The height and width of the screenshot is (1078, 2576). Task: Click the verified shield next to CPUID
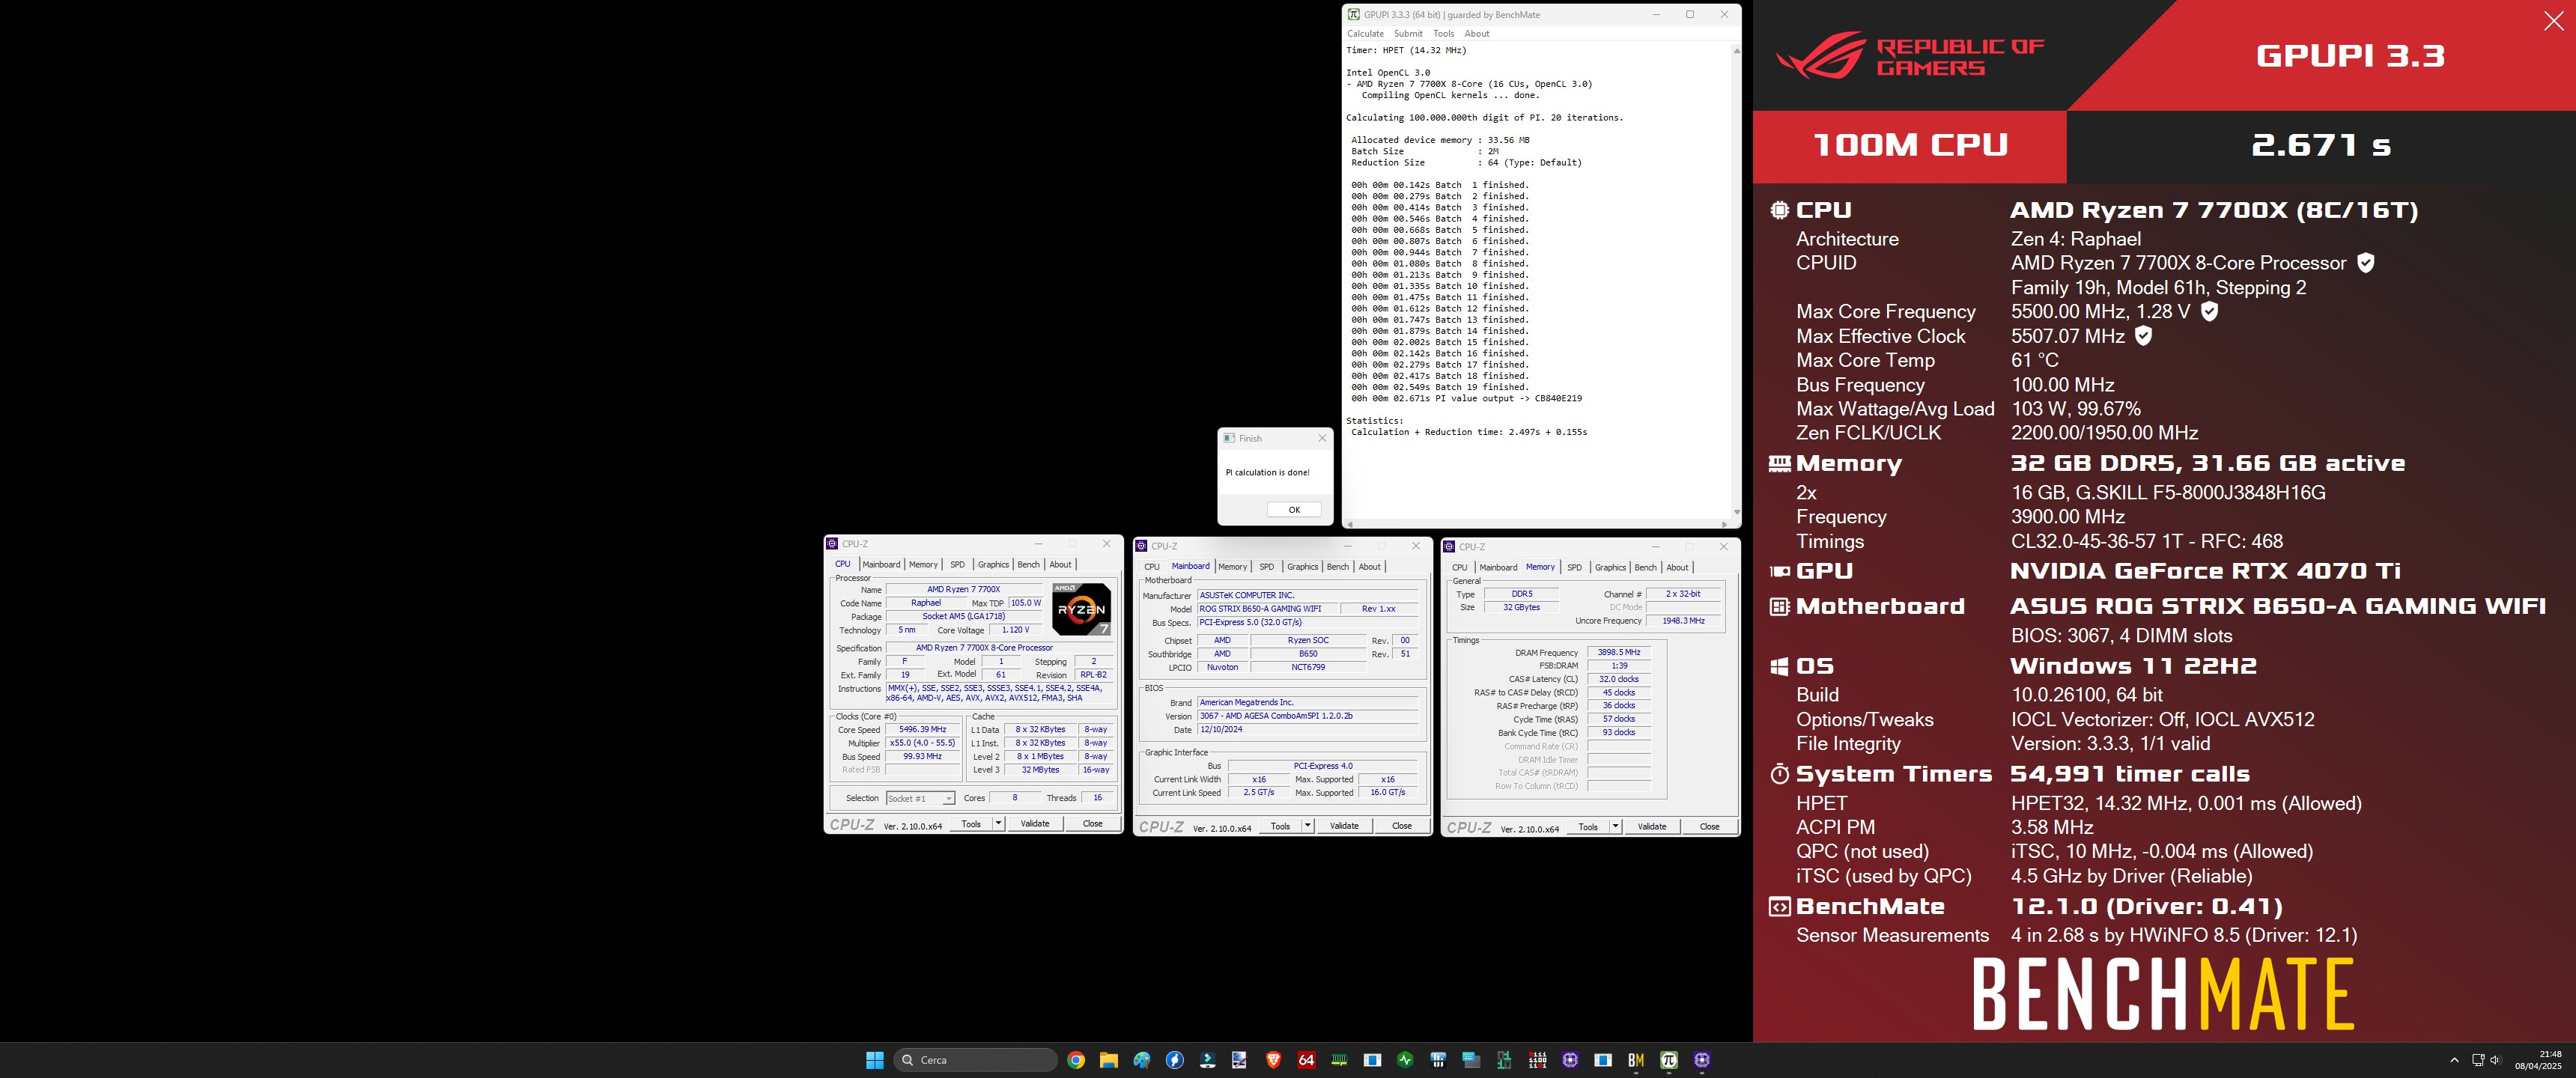[2365, 263]
